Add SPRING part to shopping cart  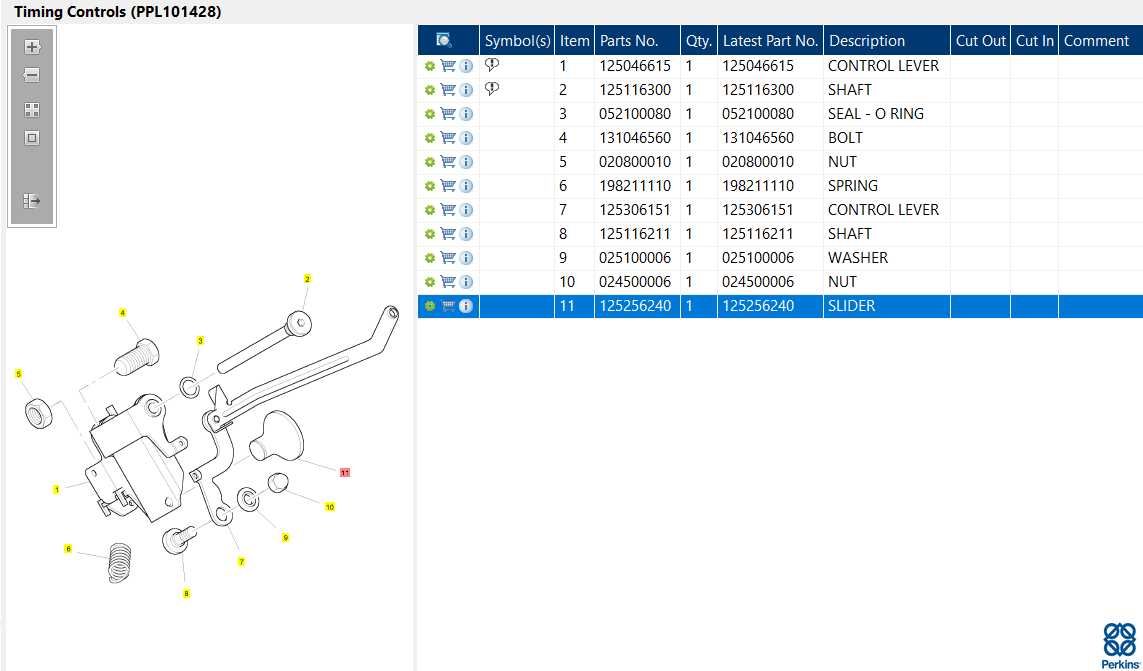point(448,186)
